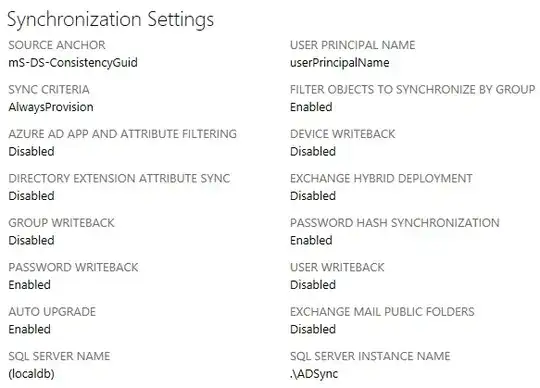Image resolution: width=540 pixels, height=388 pixels.
Task: Select the (localdb) SQL server name
Action: point(31,374)
